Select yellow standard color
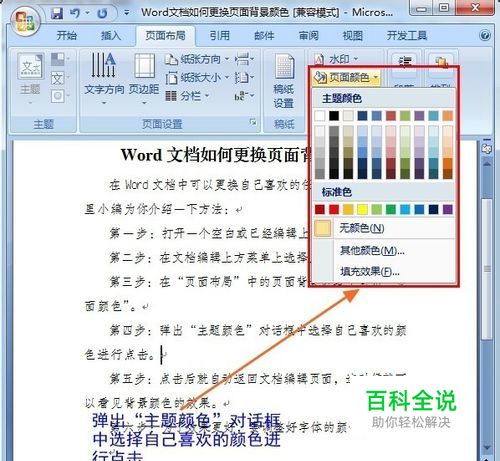 click(362, 209)
